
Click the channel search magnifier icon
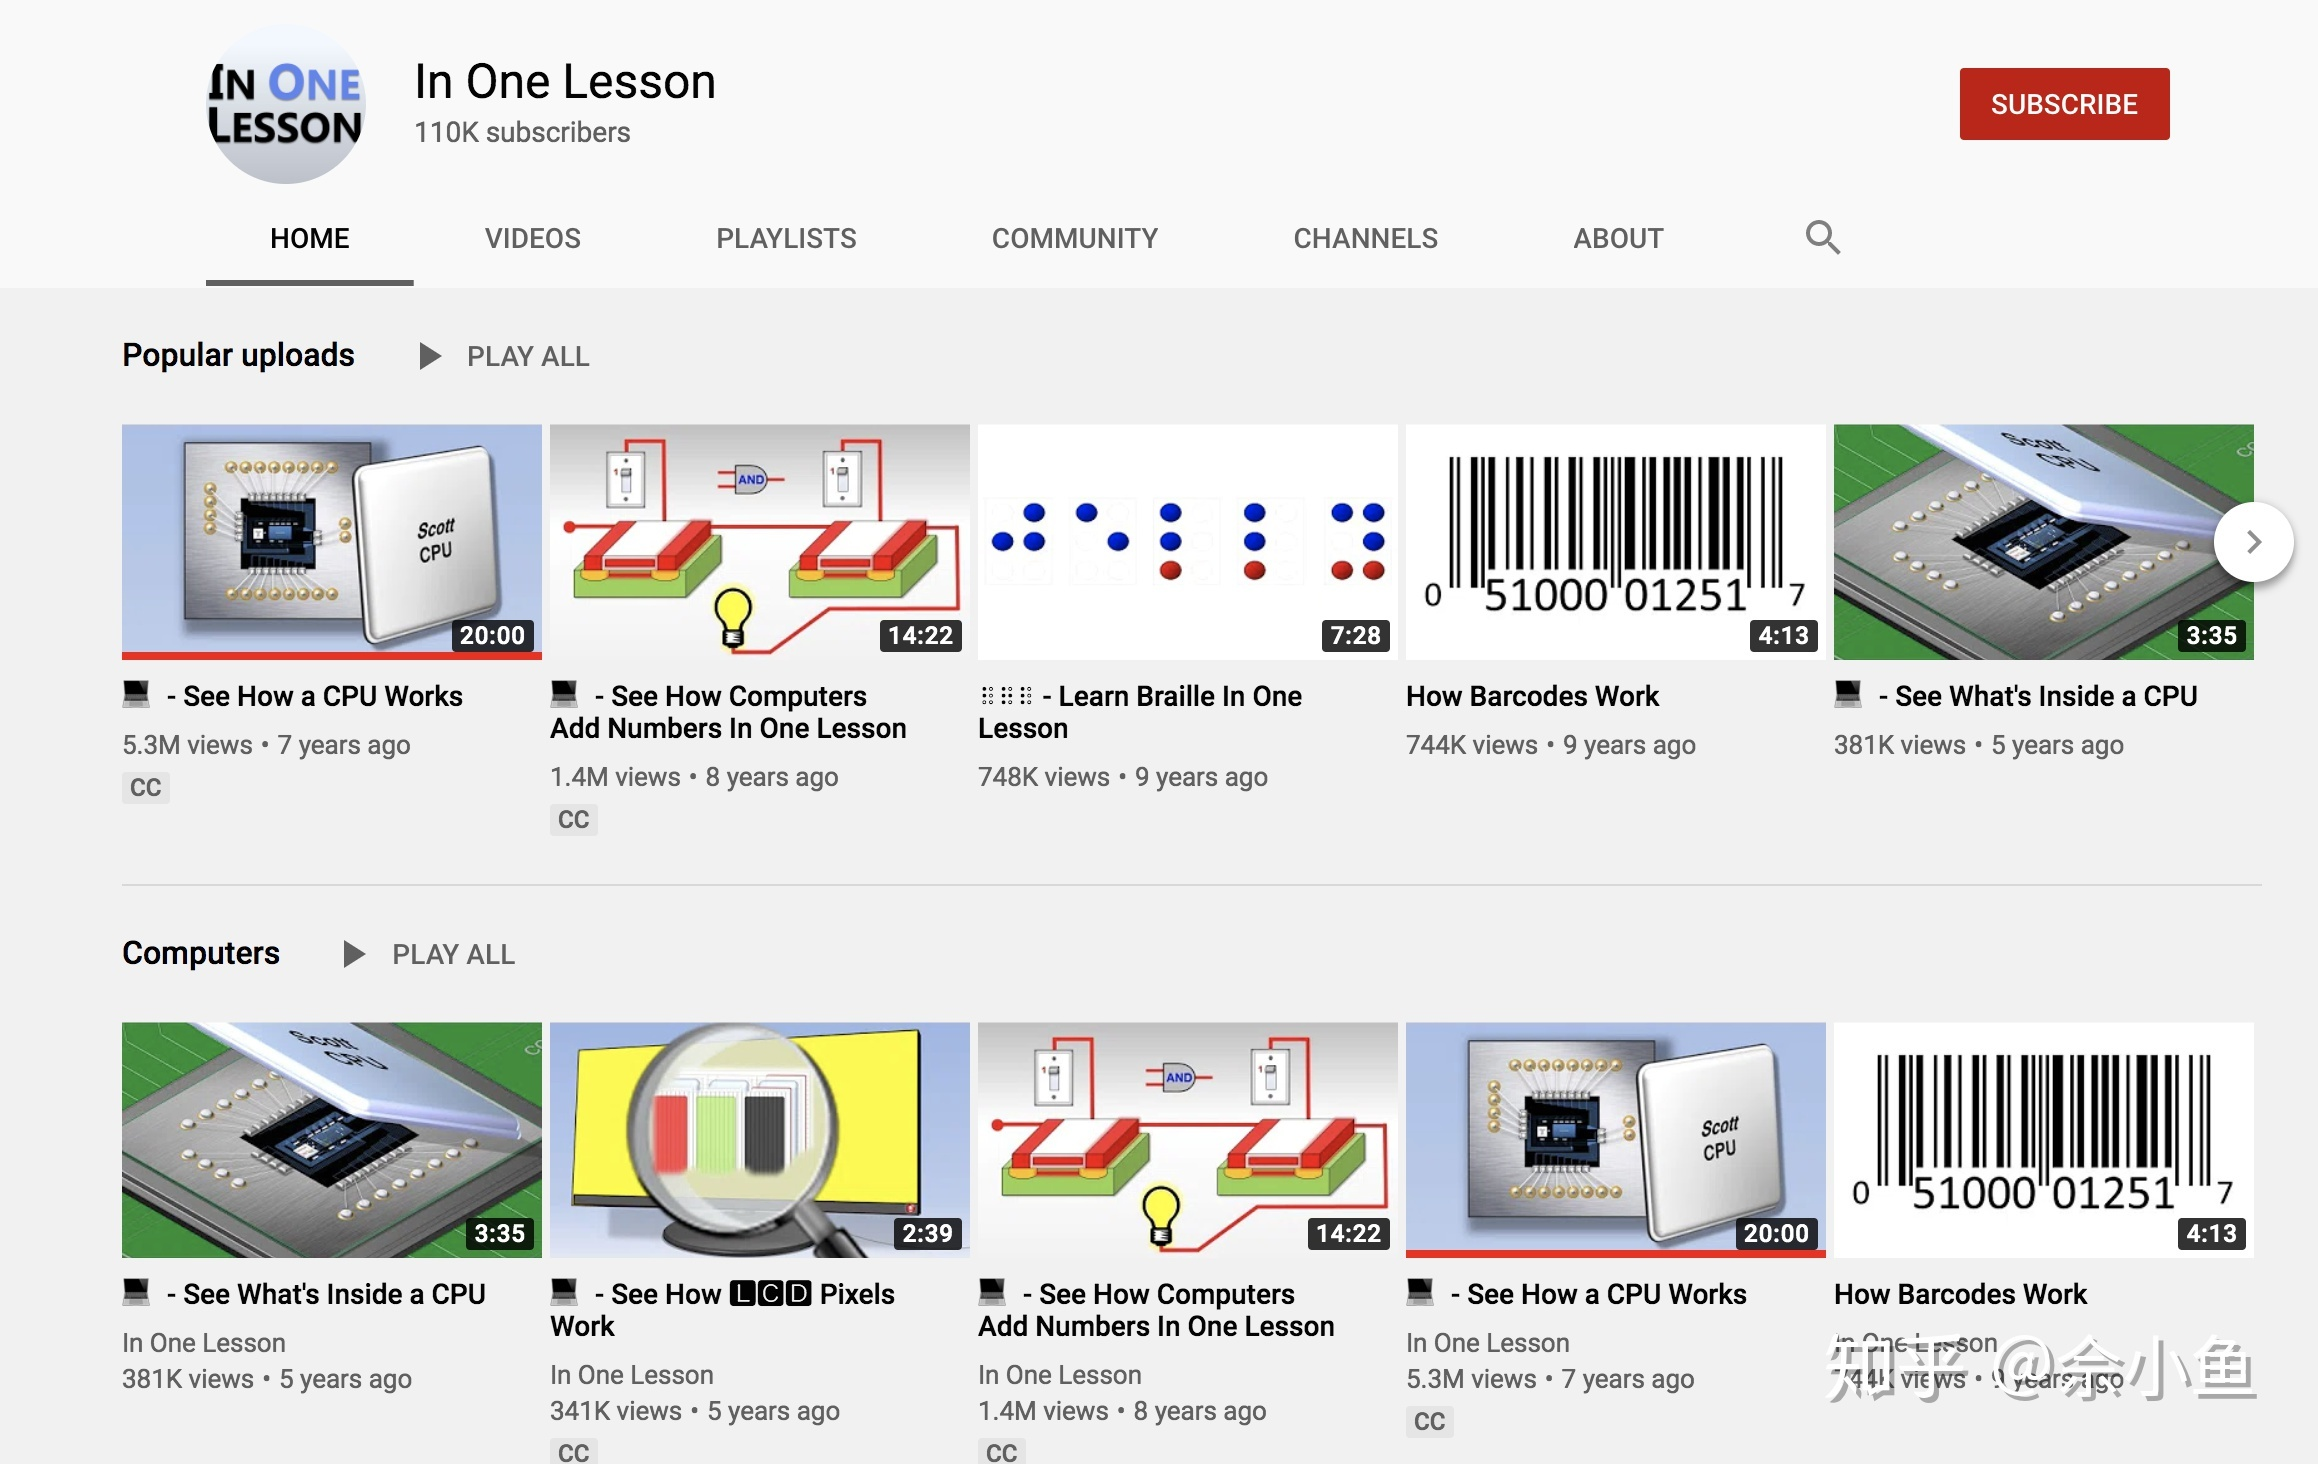coord(1822,238)
